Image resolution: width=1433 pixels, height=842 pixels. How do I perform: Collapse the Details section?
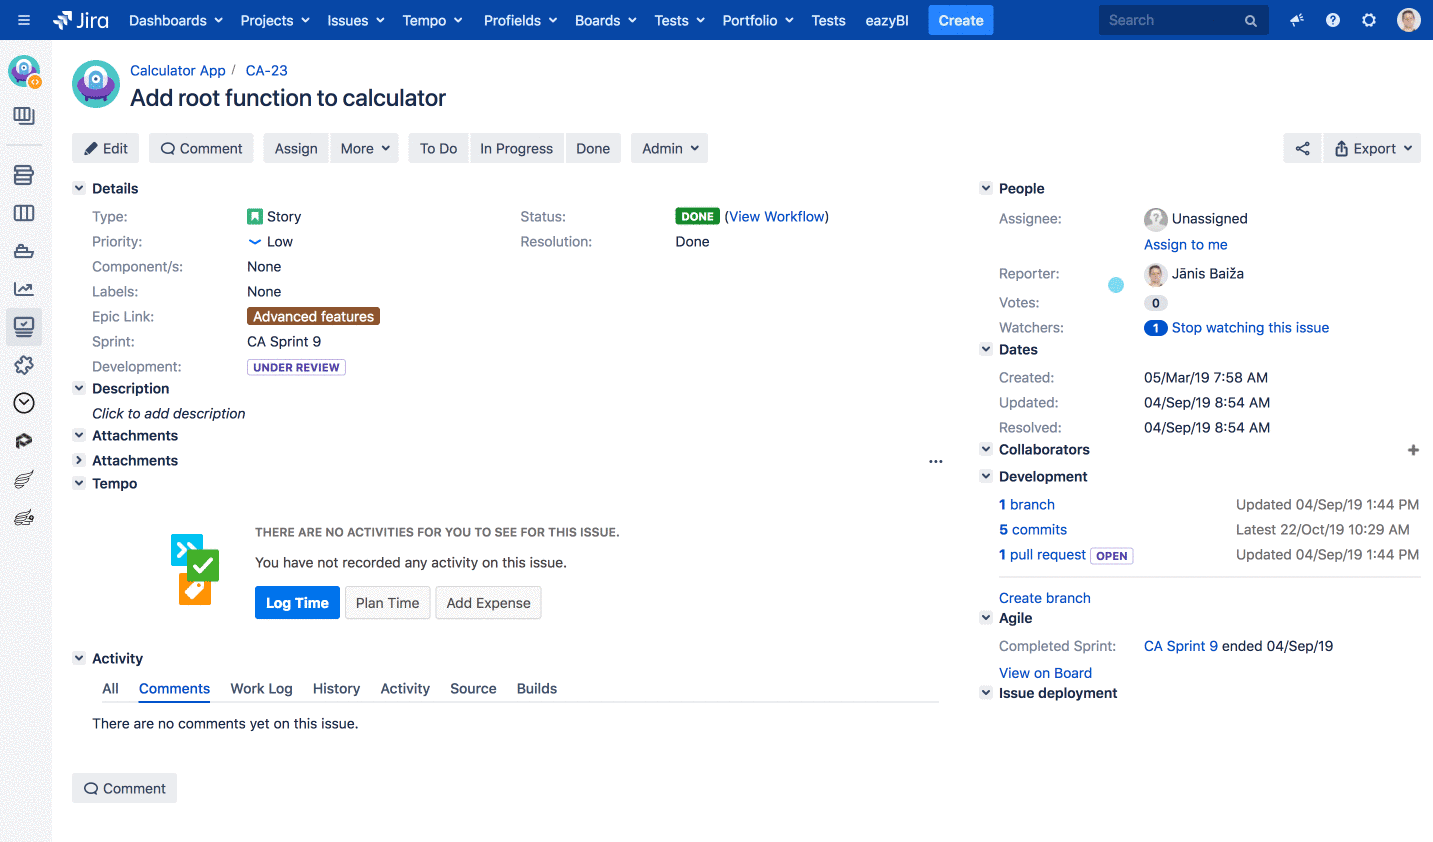click(79, 188)
